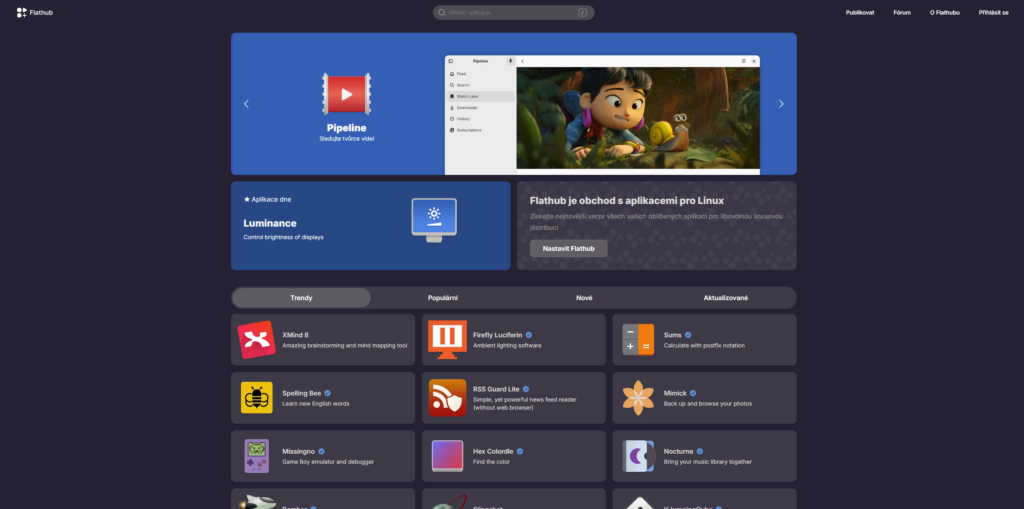The image size is (1024, 509).
Task: Open the Mimick flower icon
Action: (638, 398)
